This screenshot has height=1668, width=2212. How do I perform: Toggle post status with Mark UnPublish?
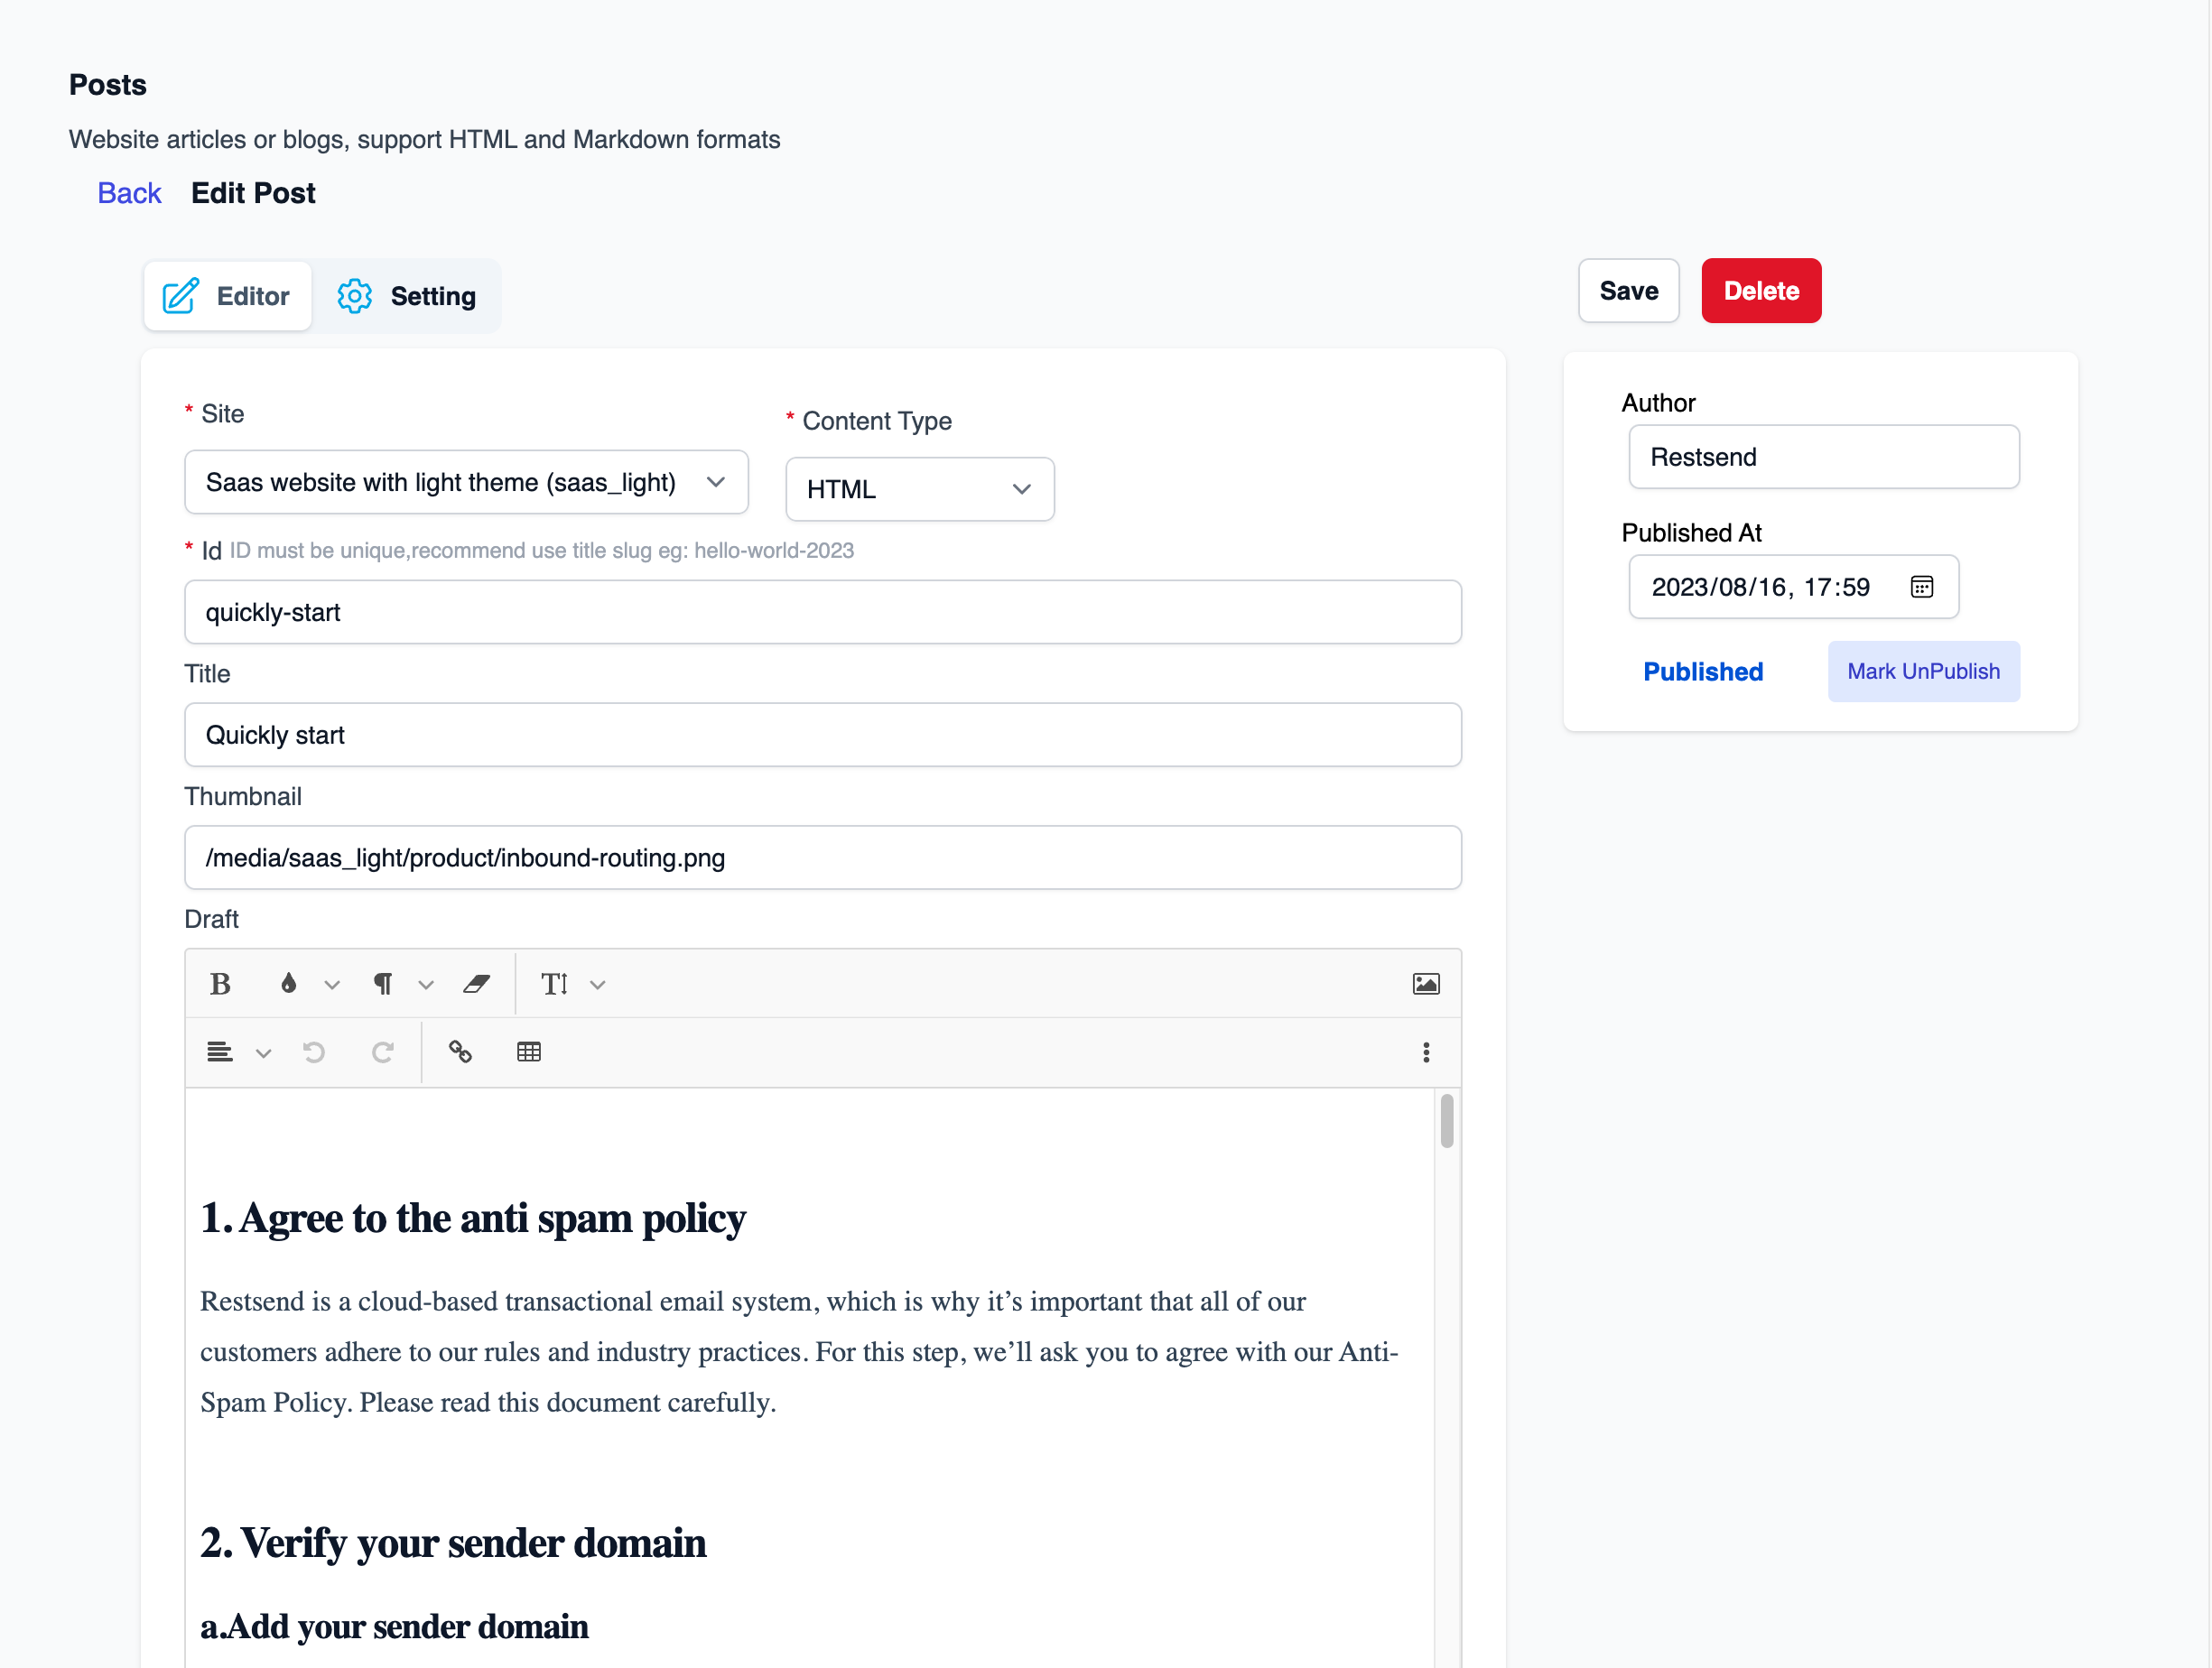click(1922, 671)
